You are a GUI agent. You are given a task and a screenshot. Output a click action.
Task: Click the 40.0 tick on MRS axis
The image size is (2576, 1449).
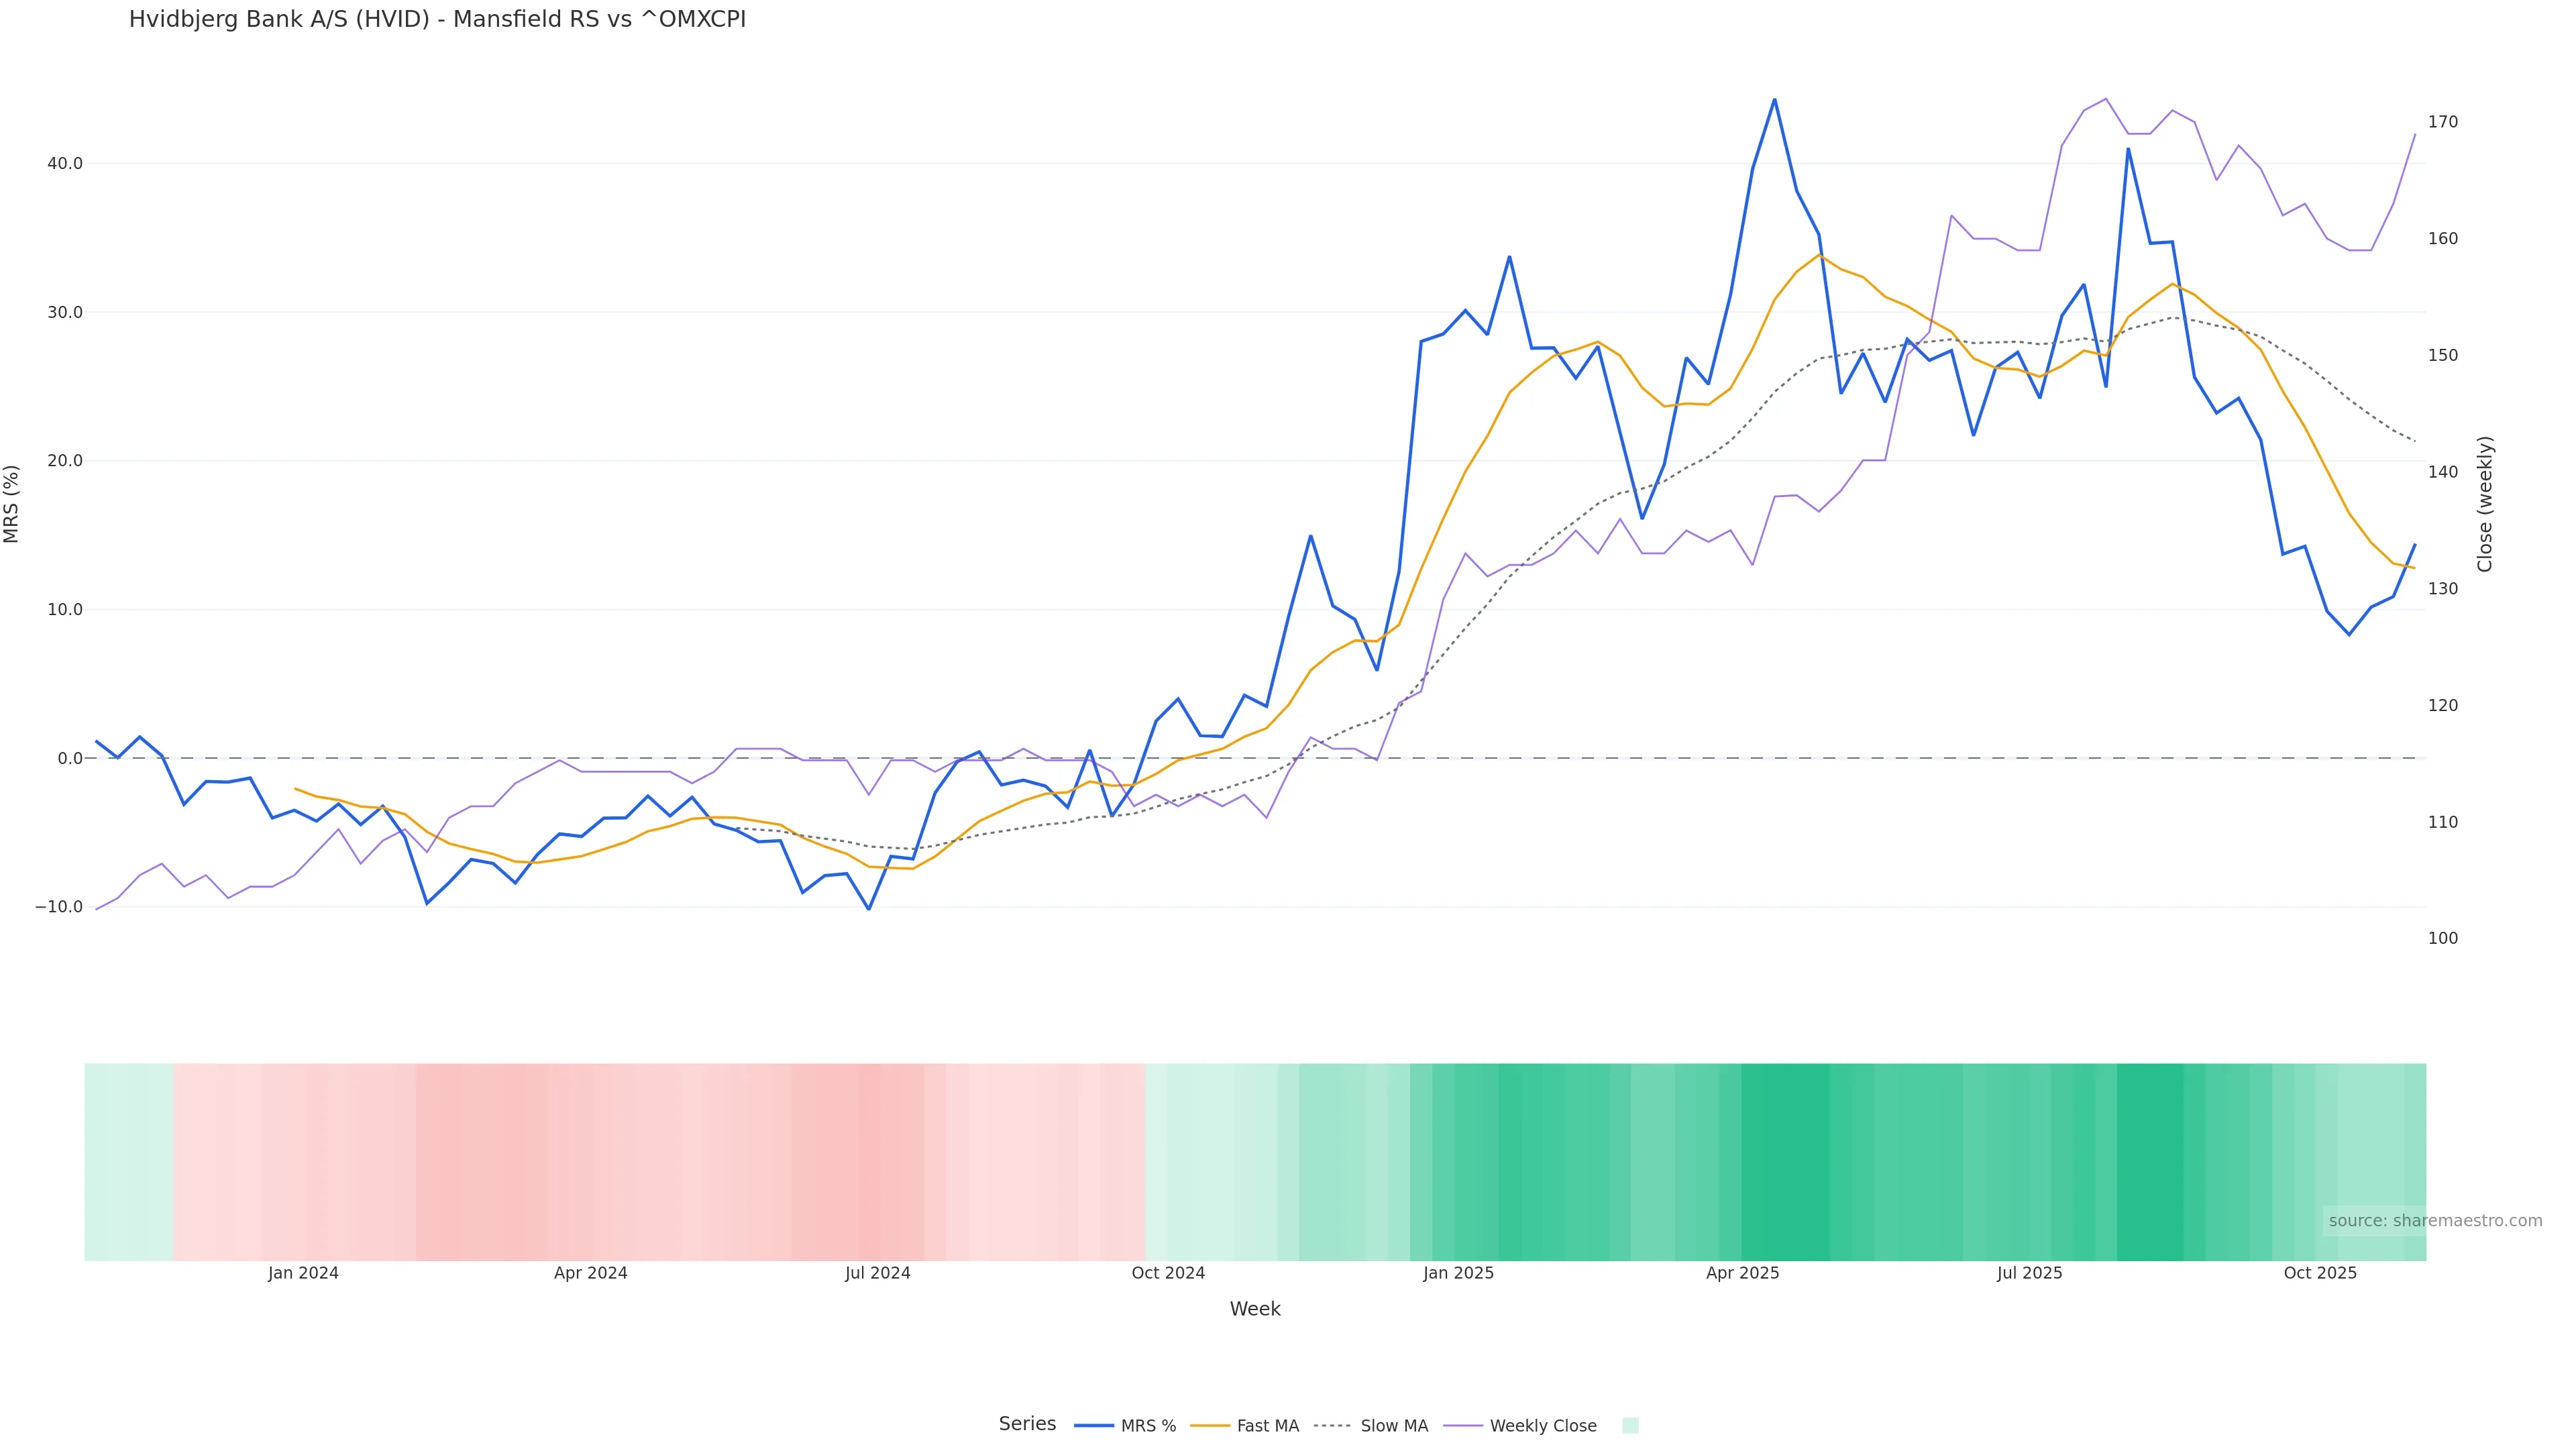65,164
